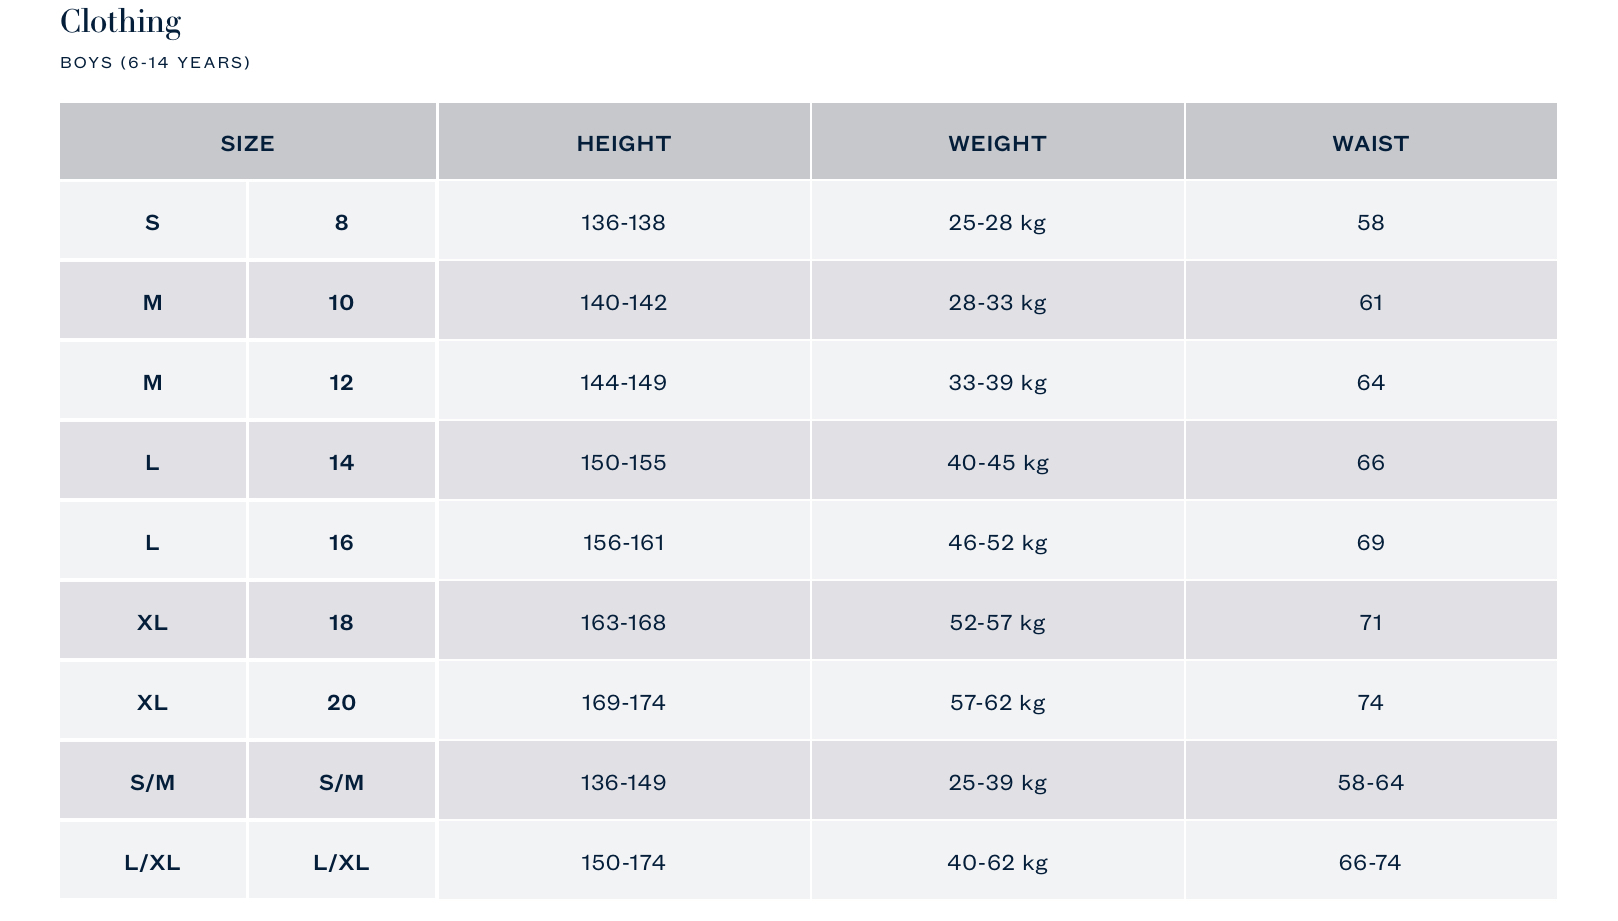
Task: Select the size 8 cell
Action: pyautogui.click(x=341, y=222)
